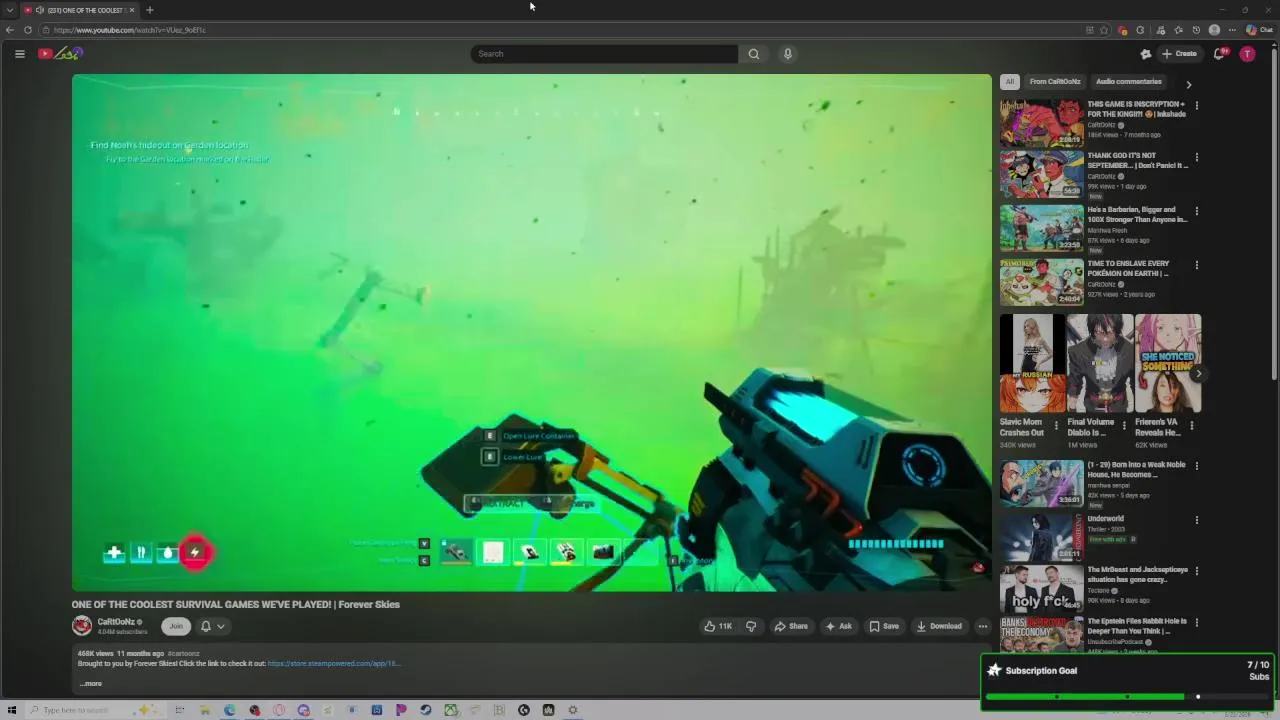Open options for the Born Into a Weak Noble video
The image size is (1280, 720).
click(x=1197, y=466)
